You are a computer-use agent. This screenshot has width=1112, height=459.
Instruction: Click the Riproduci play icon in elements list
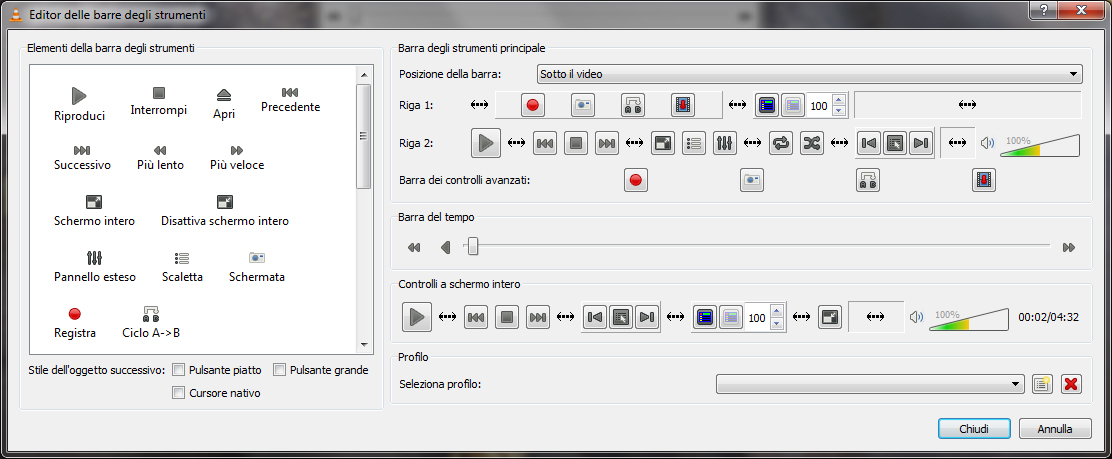(x=79, y=95)
